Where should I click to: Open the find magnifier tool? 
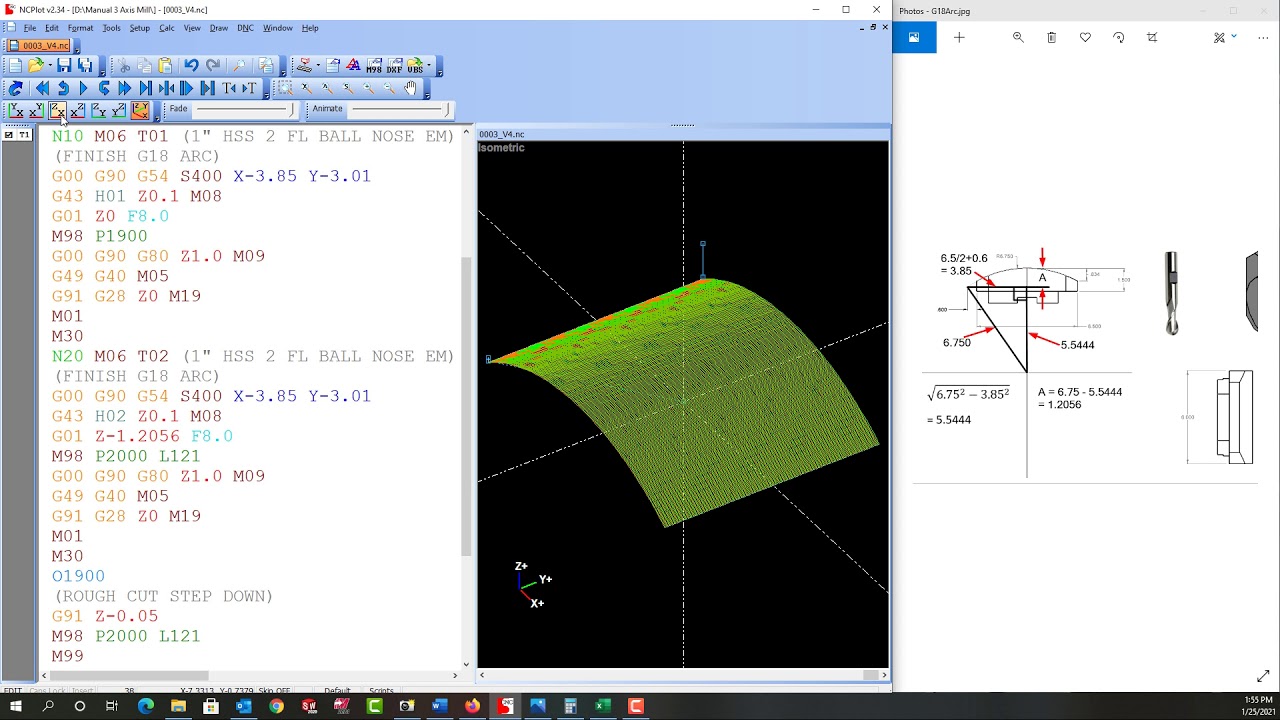coord(239,66)
